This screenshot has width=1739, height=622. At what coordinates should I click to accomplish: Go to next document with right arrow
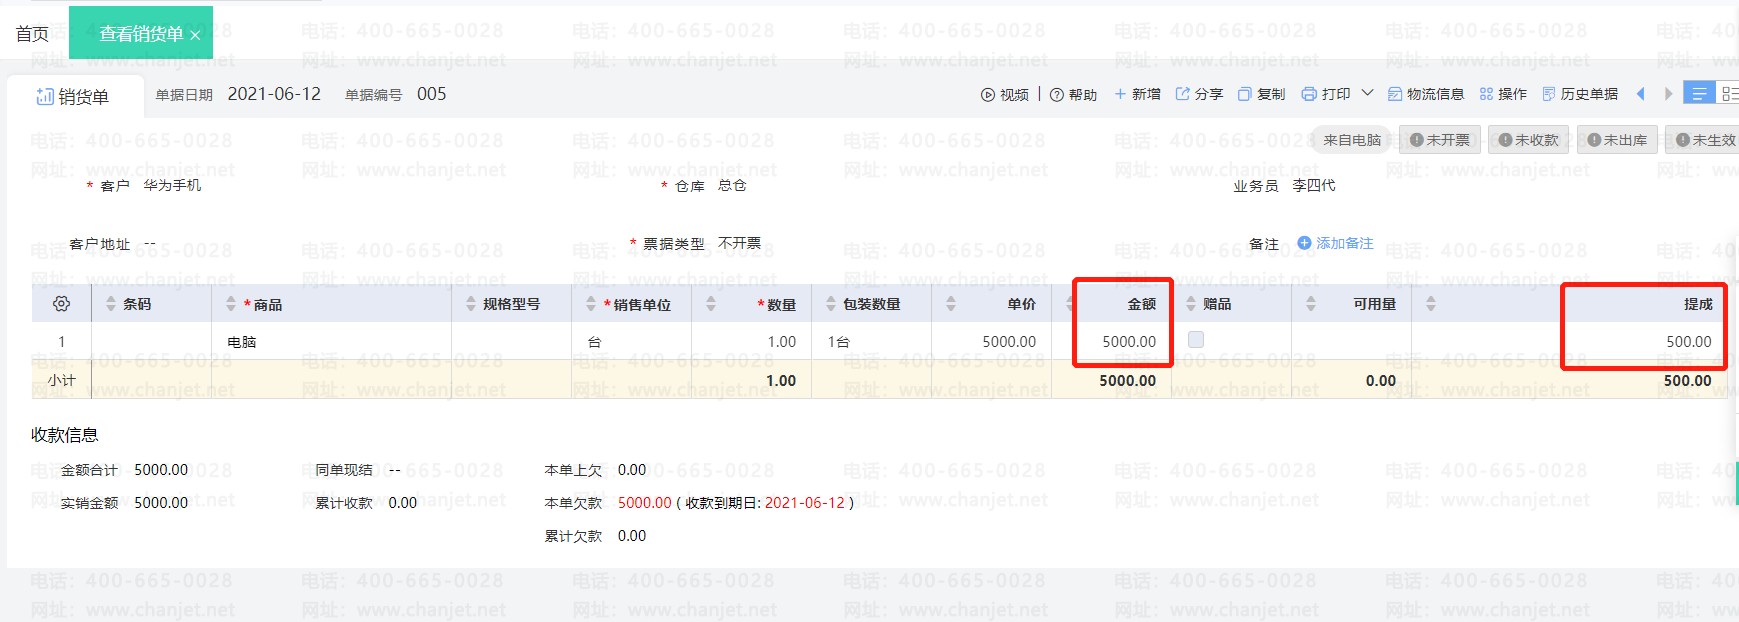coord(1668,94)
